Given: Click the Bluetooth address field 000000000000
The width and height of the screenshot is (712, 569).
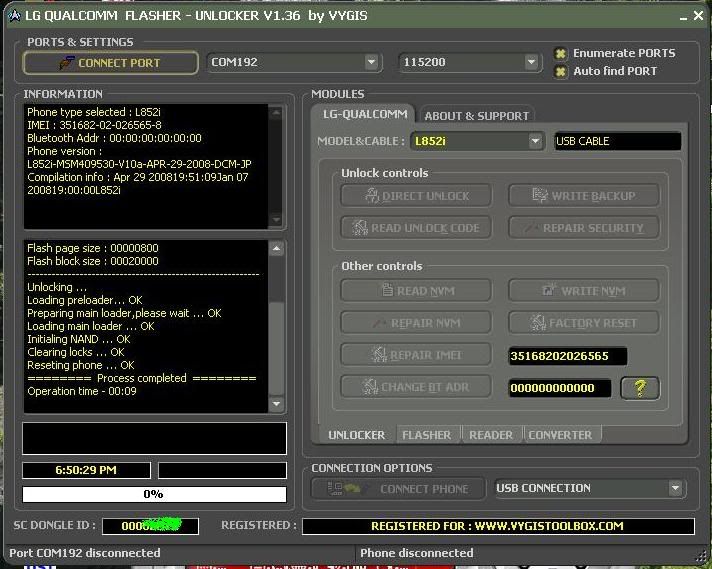Looking at the screenshot, I should tap(559, 388).
